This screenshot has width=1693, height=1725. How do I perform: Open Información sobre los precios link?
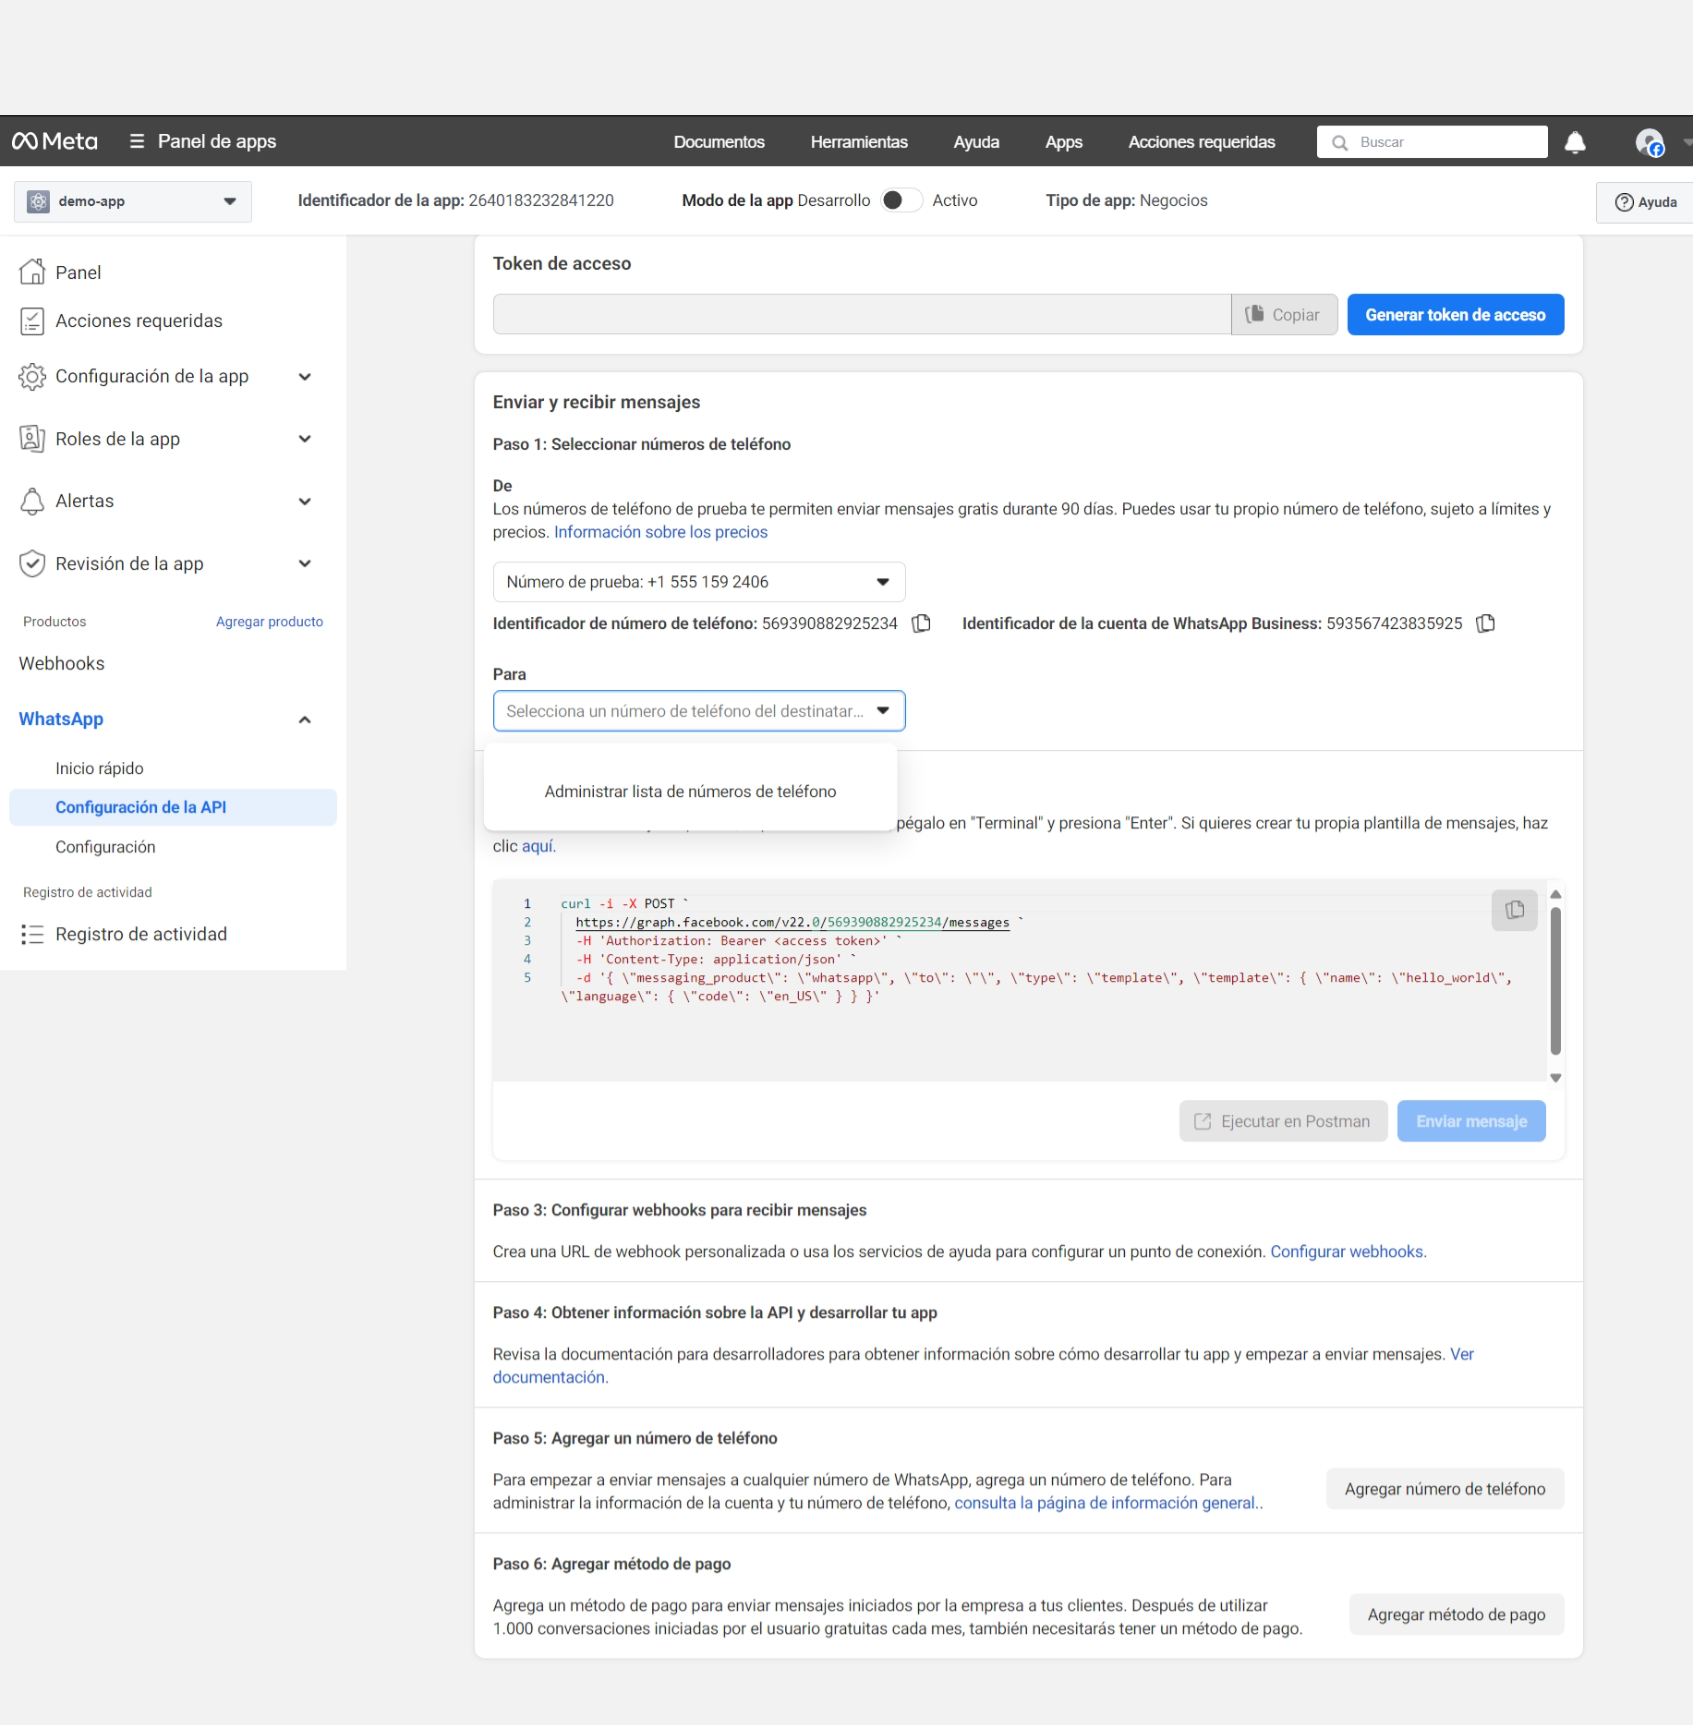tap(661, 532)
